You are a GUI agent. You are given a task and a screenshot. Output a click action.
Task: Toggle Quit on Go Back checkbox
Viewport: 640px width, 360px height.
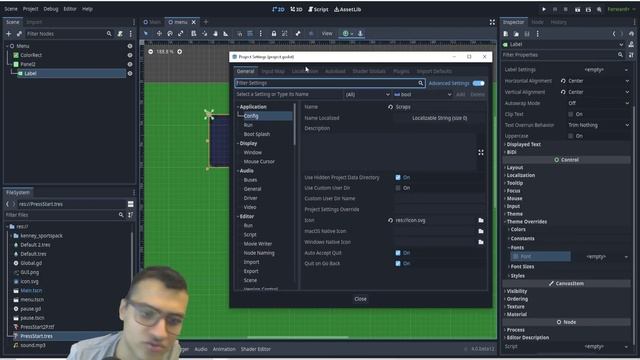pos(398,264)
